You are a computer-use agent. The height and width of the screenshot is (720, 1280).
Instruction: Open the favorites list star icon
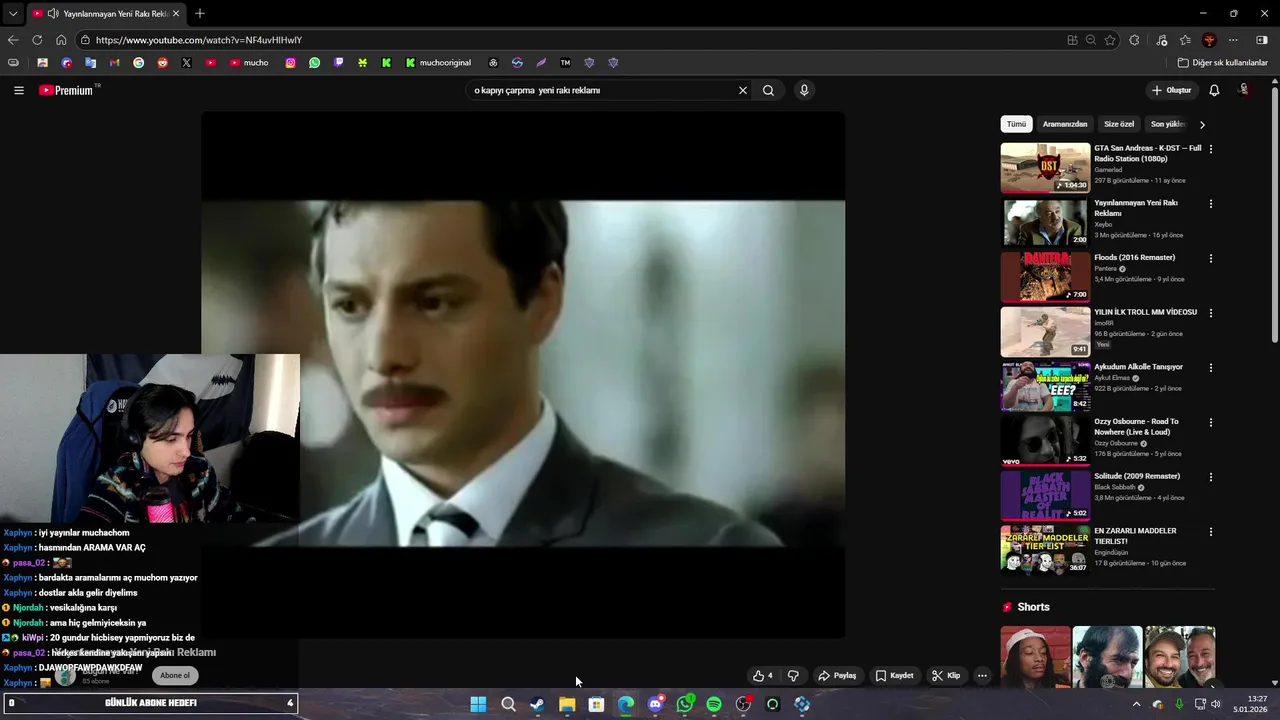coord(1185,40)
